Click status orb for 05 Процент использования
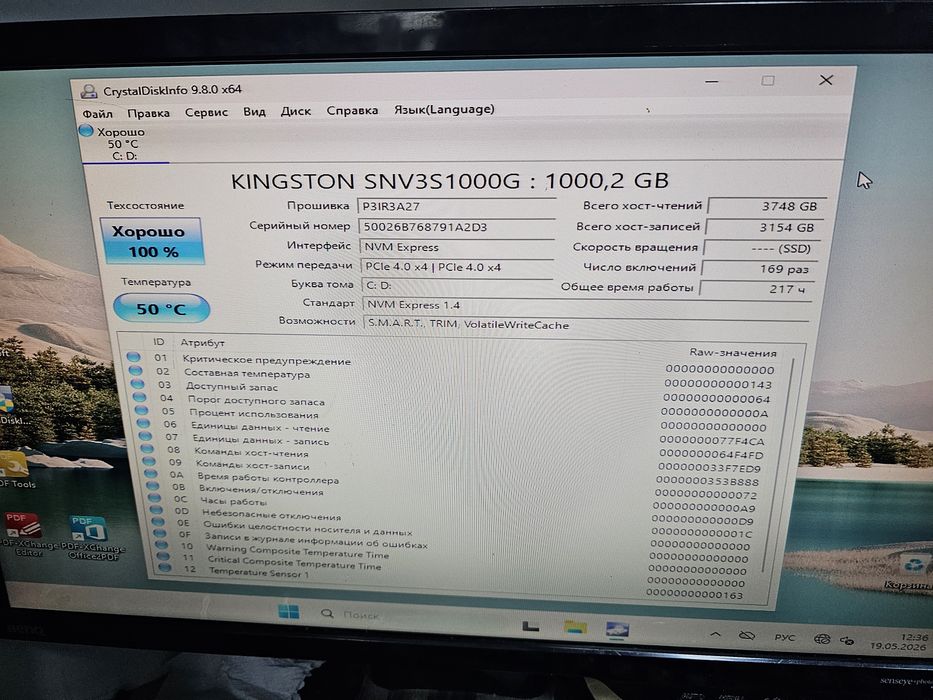The width and height of the screenshot is (933, 700). (x=142, y=410)
